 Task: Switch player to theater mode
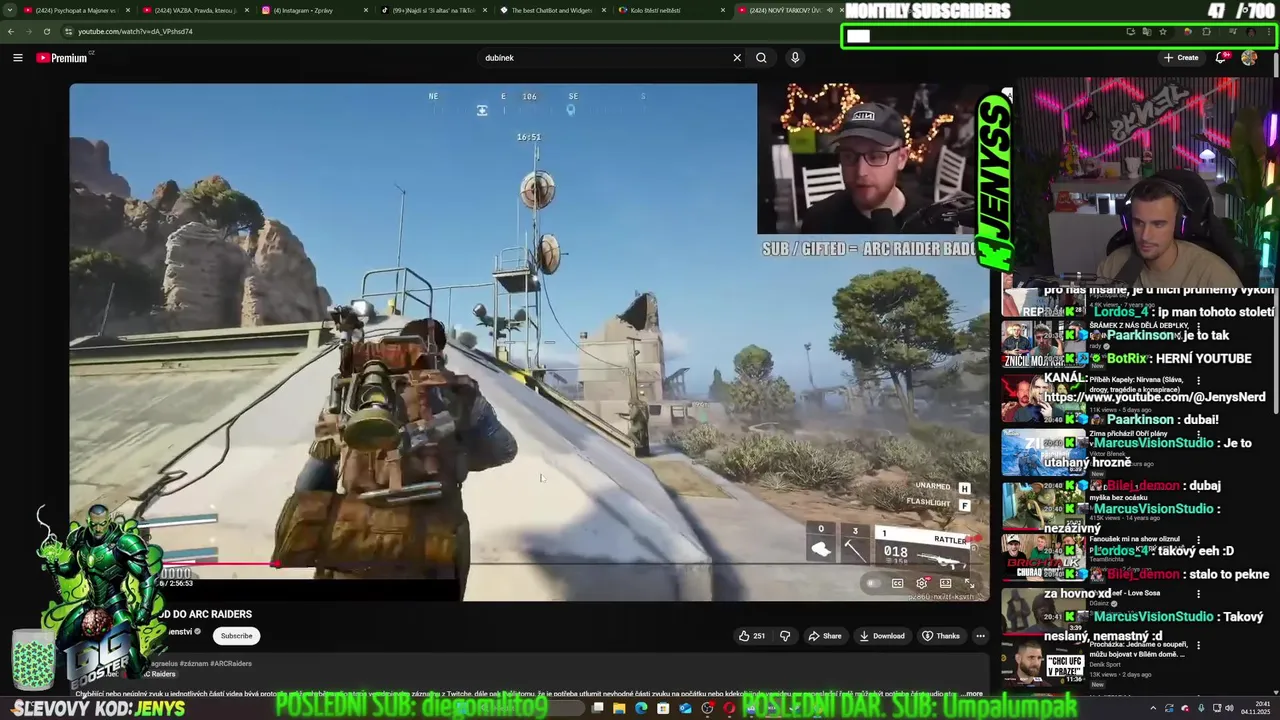pos(945,583)
